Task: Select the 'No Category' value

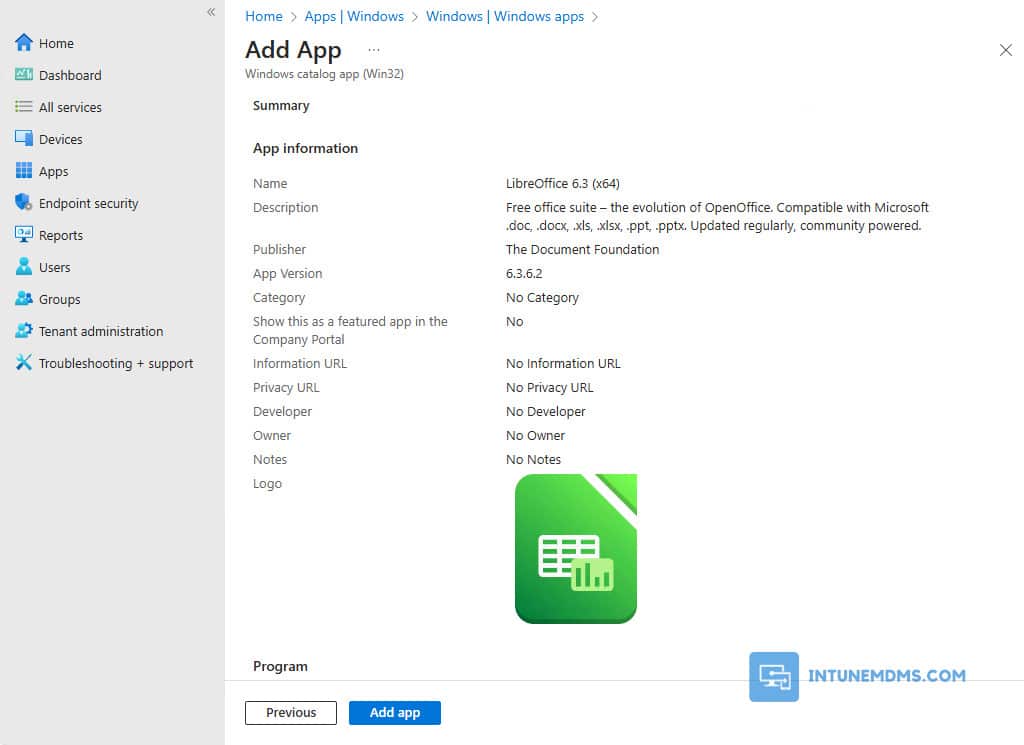Action: pos(542,298)
